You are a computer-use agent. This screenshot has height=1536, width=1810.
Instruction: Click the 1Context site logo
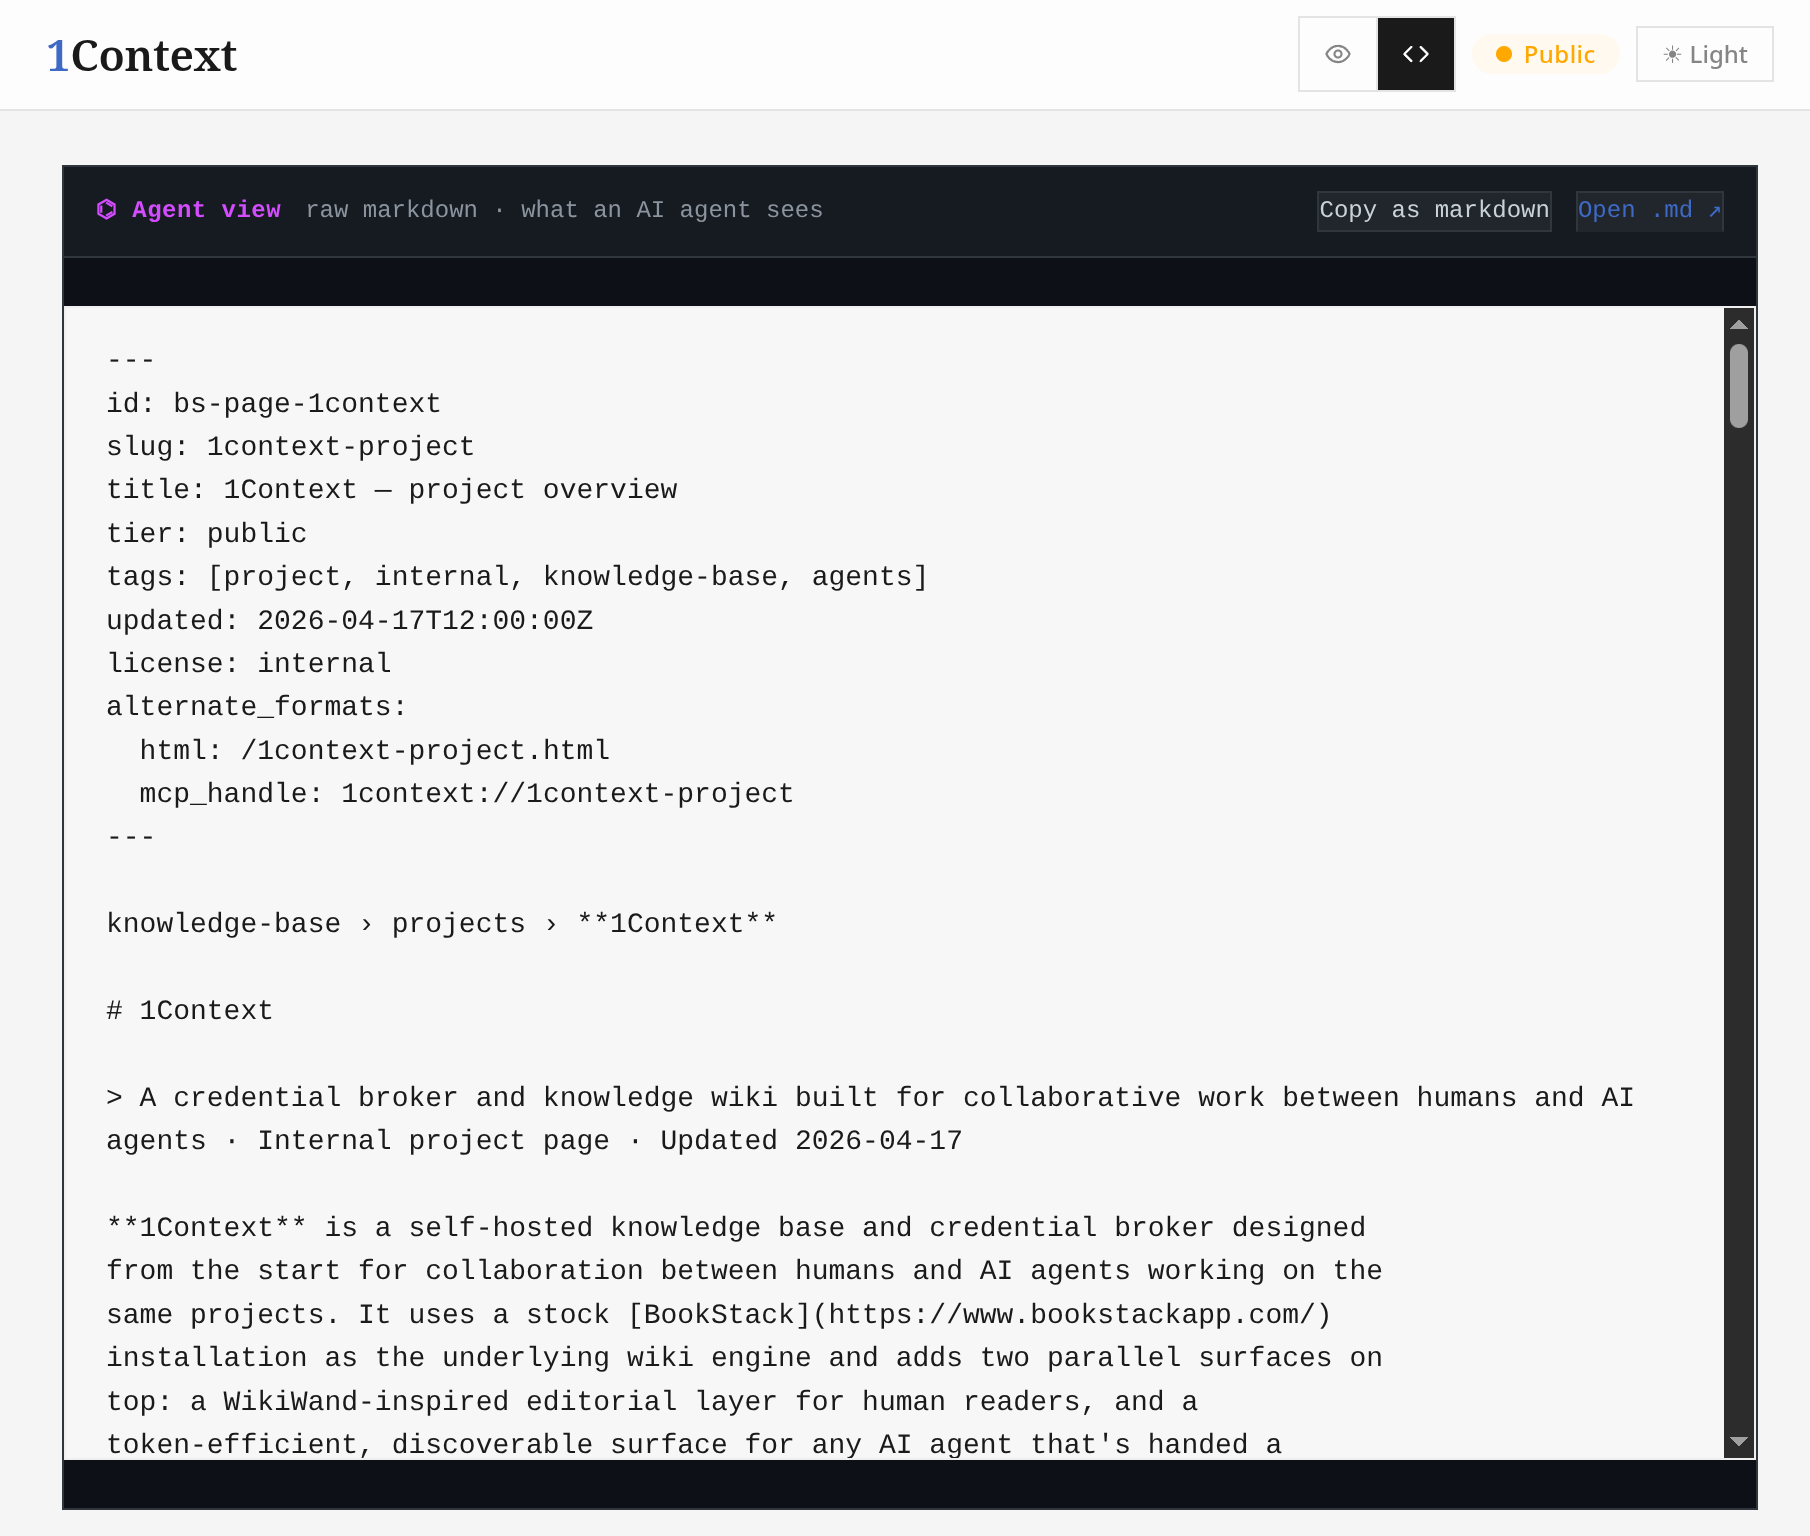pyautogui.click(x=141, y=55)
